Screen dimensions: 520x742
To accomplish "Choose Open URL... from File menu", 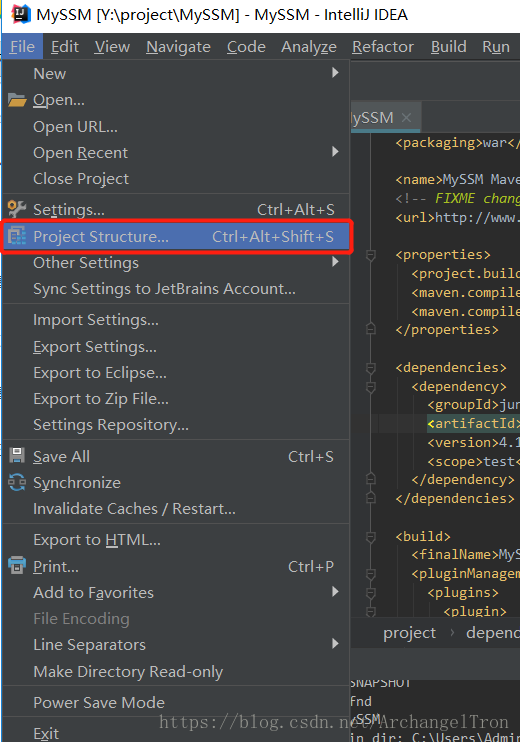I will 176,126.
